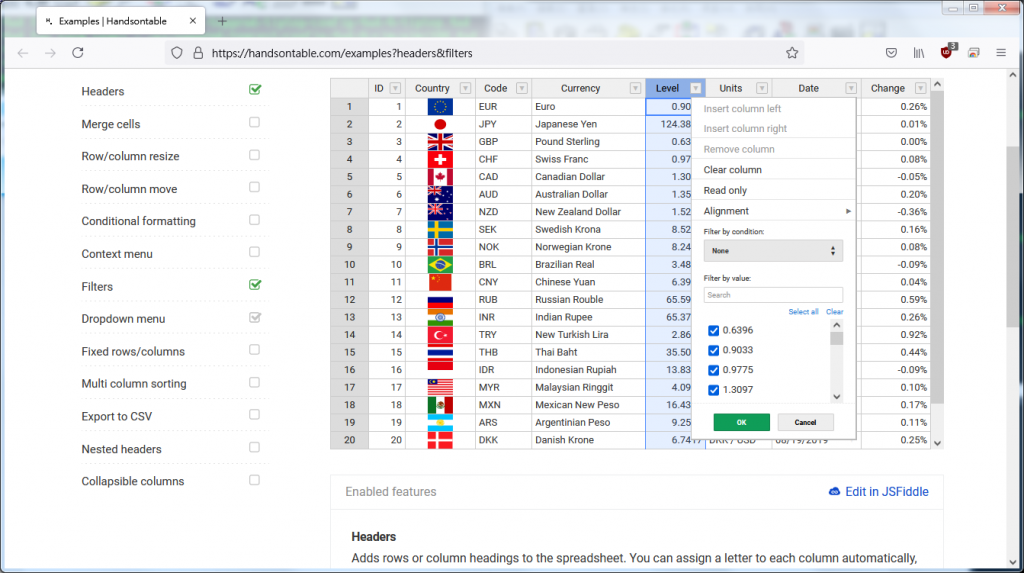The width and height of the screenshot is (1024, 573).
Task: Open Units column dropdown menu
Action: point(761,88)
